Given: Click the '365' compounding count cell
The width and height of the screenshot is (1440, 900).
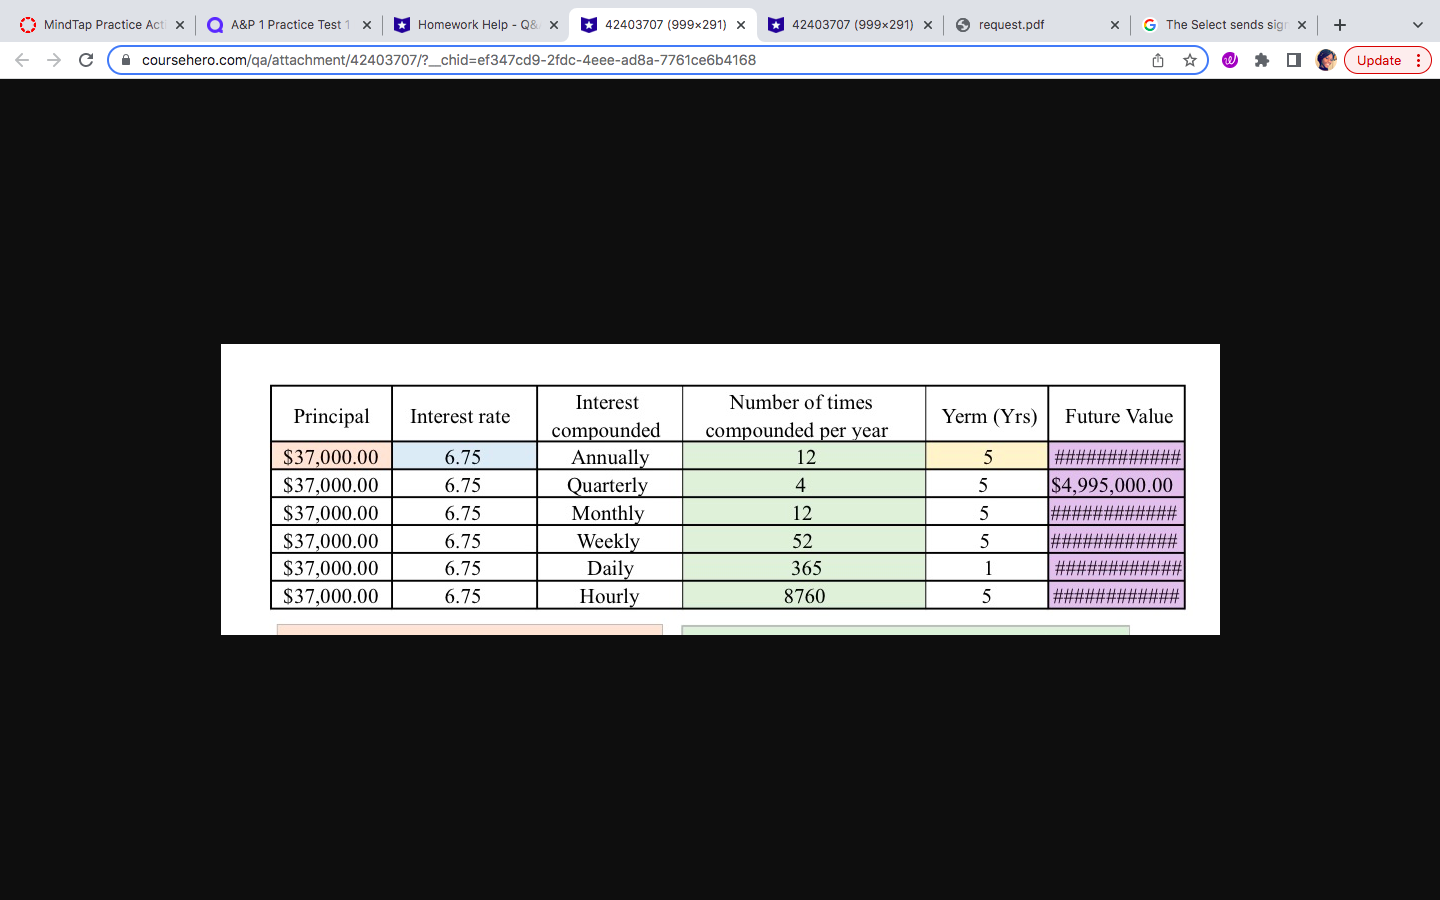Looking at the screenshot, I should coord(806,567).
